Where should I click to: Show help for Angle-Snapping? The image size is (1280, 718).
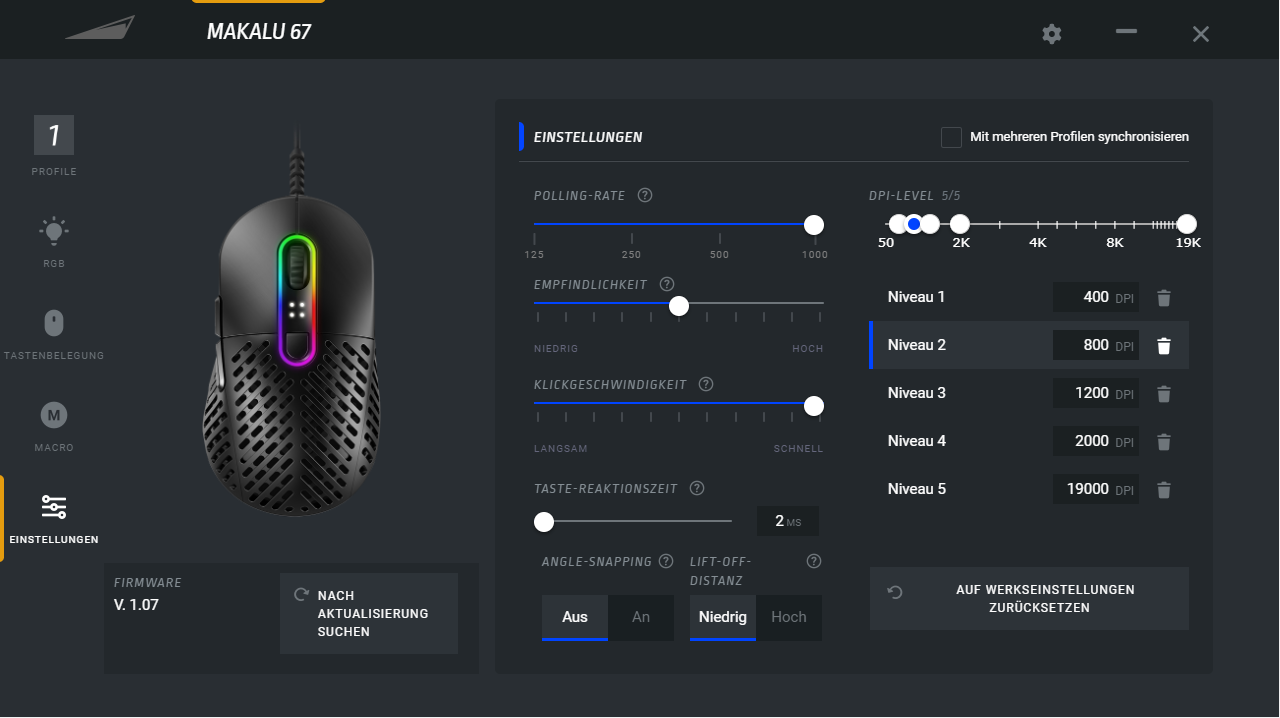666,561
